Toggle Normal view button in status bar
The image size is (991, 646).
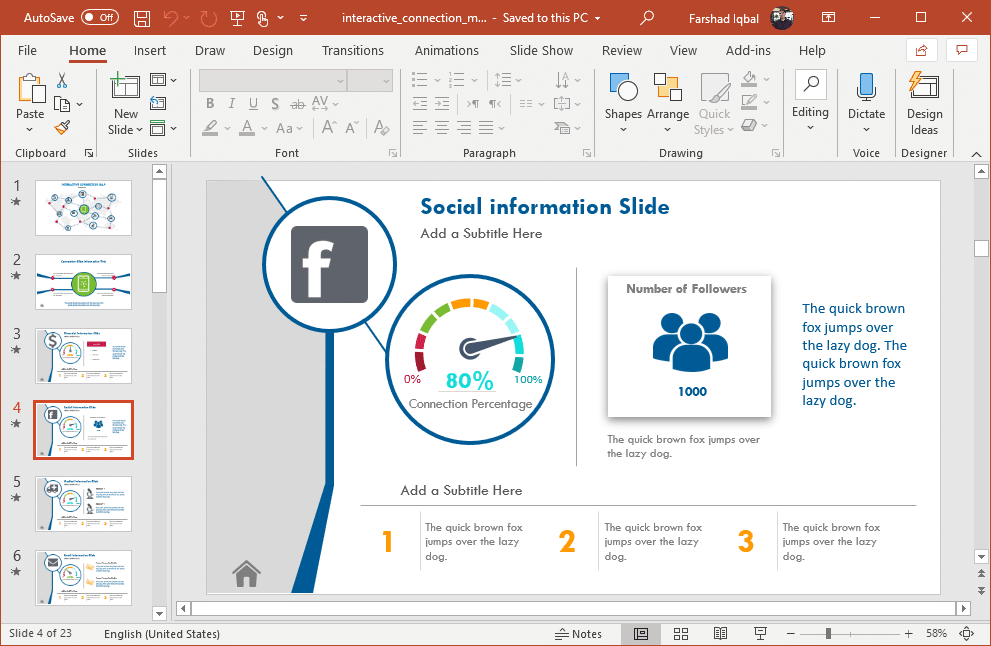pyautogui.click(x=641, y=634)
